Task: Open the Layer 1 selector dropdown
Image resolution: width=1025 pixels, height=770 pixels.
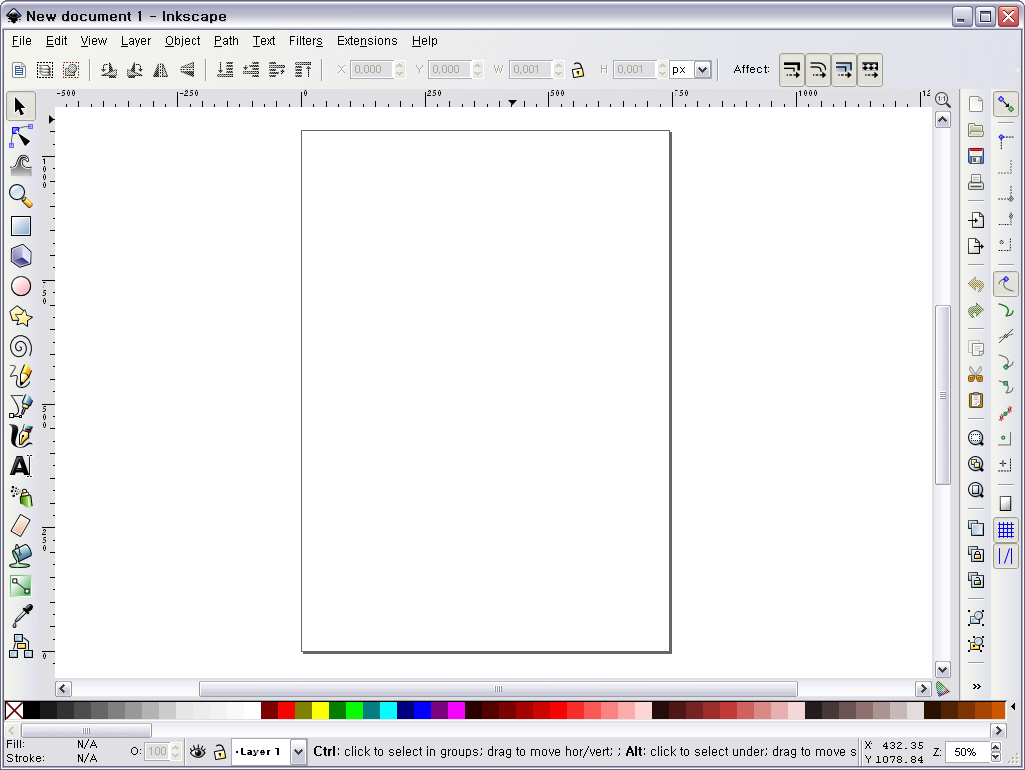Action: [x=298, y=752]
